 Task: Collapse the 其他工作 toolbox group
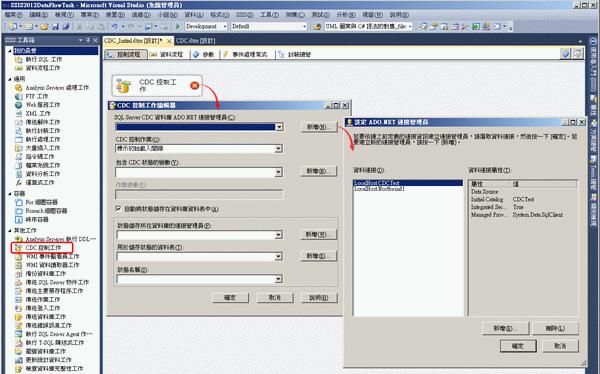(10, 230)
